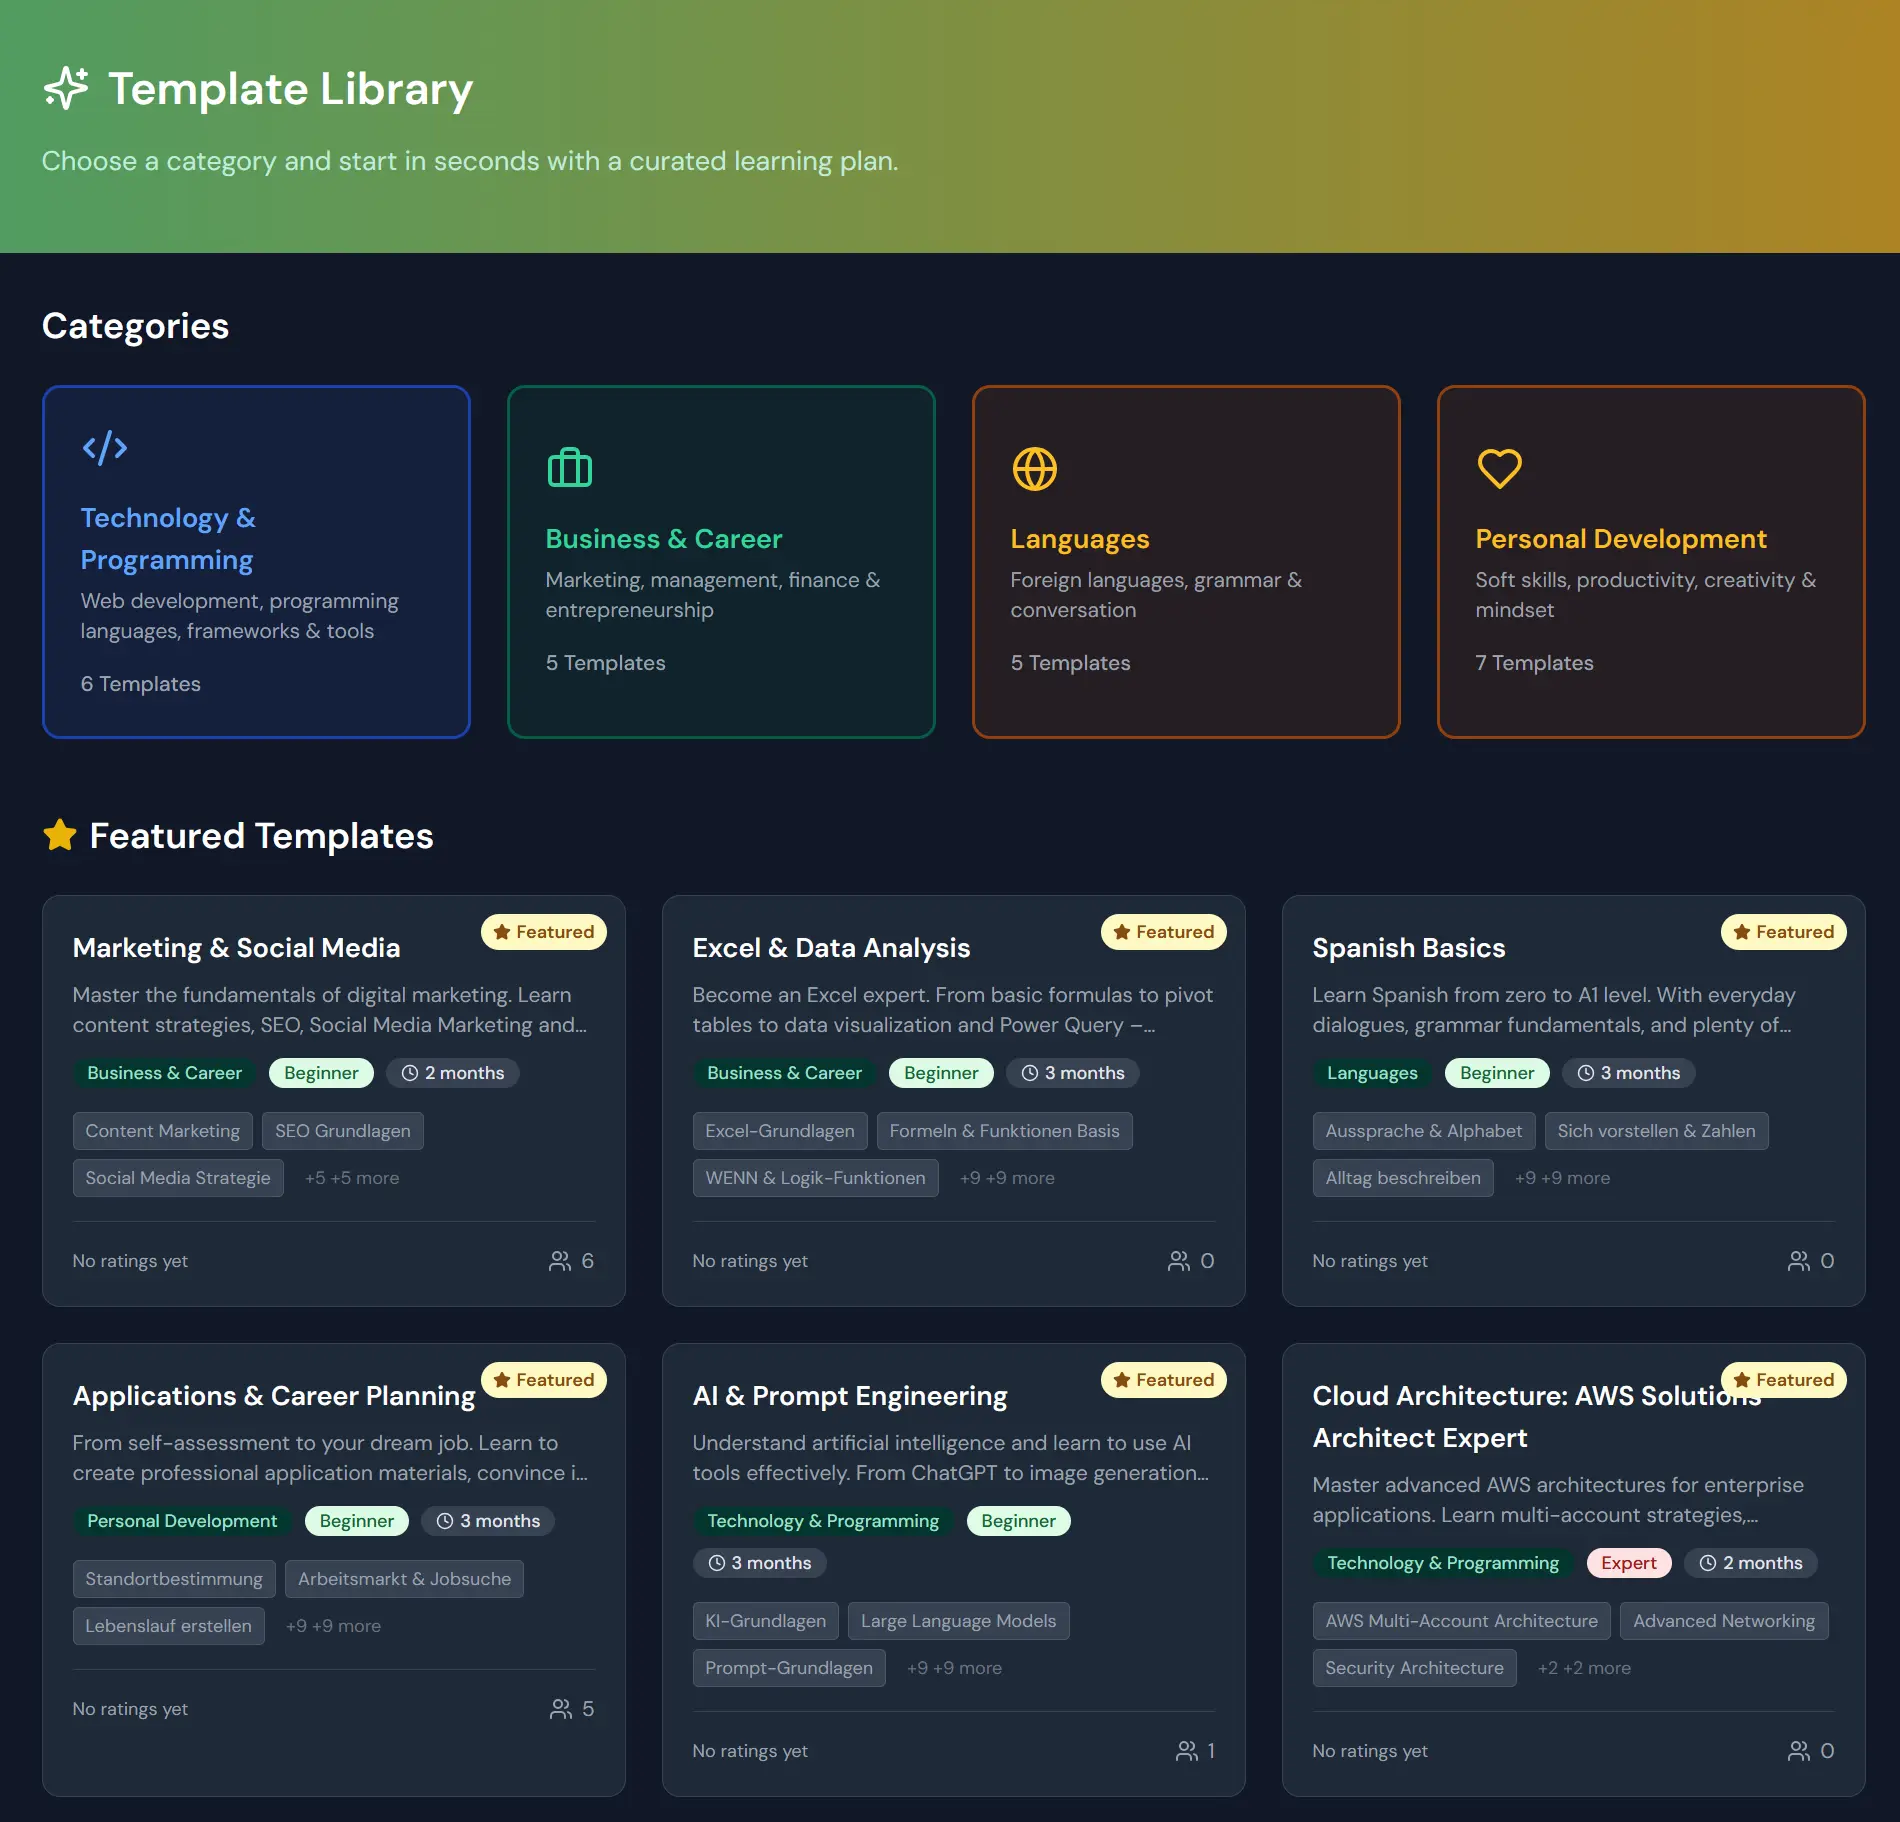Open the Business & Career category

pos(721,562)
